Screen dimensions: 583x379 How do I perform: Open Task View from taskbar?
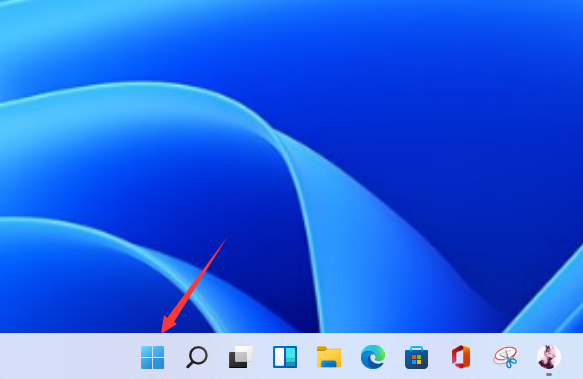[241, 357]
